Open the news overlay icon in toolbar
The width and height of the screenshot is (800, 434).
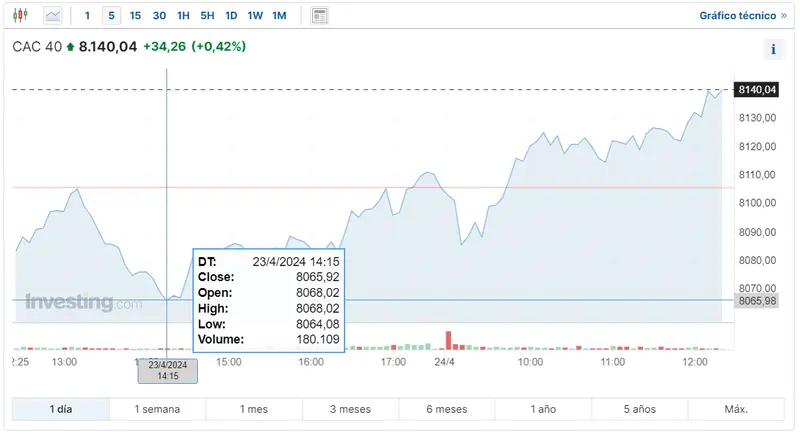tap(319, 16)
